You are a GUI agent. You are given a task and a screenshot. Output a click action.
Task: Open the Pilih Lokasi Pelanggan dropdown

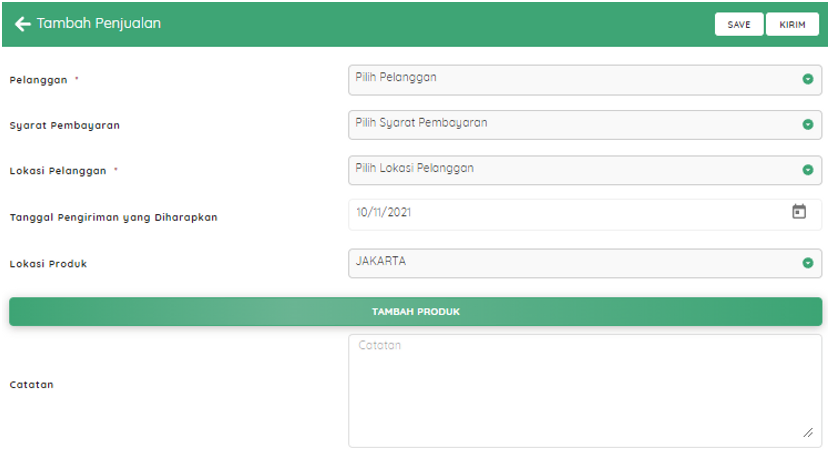pos(585,170)
